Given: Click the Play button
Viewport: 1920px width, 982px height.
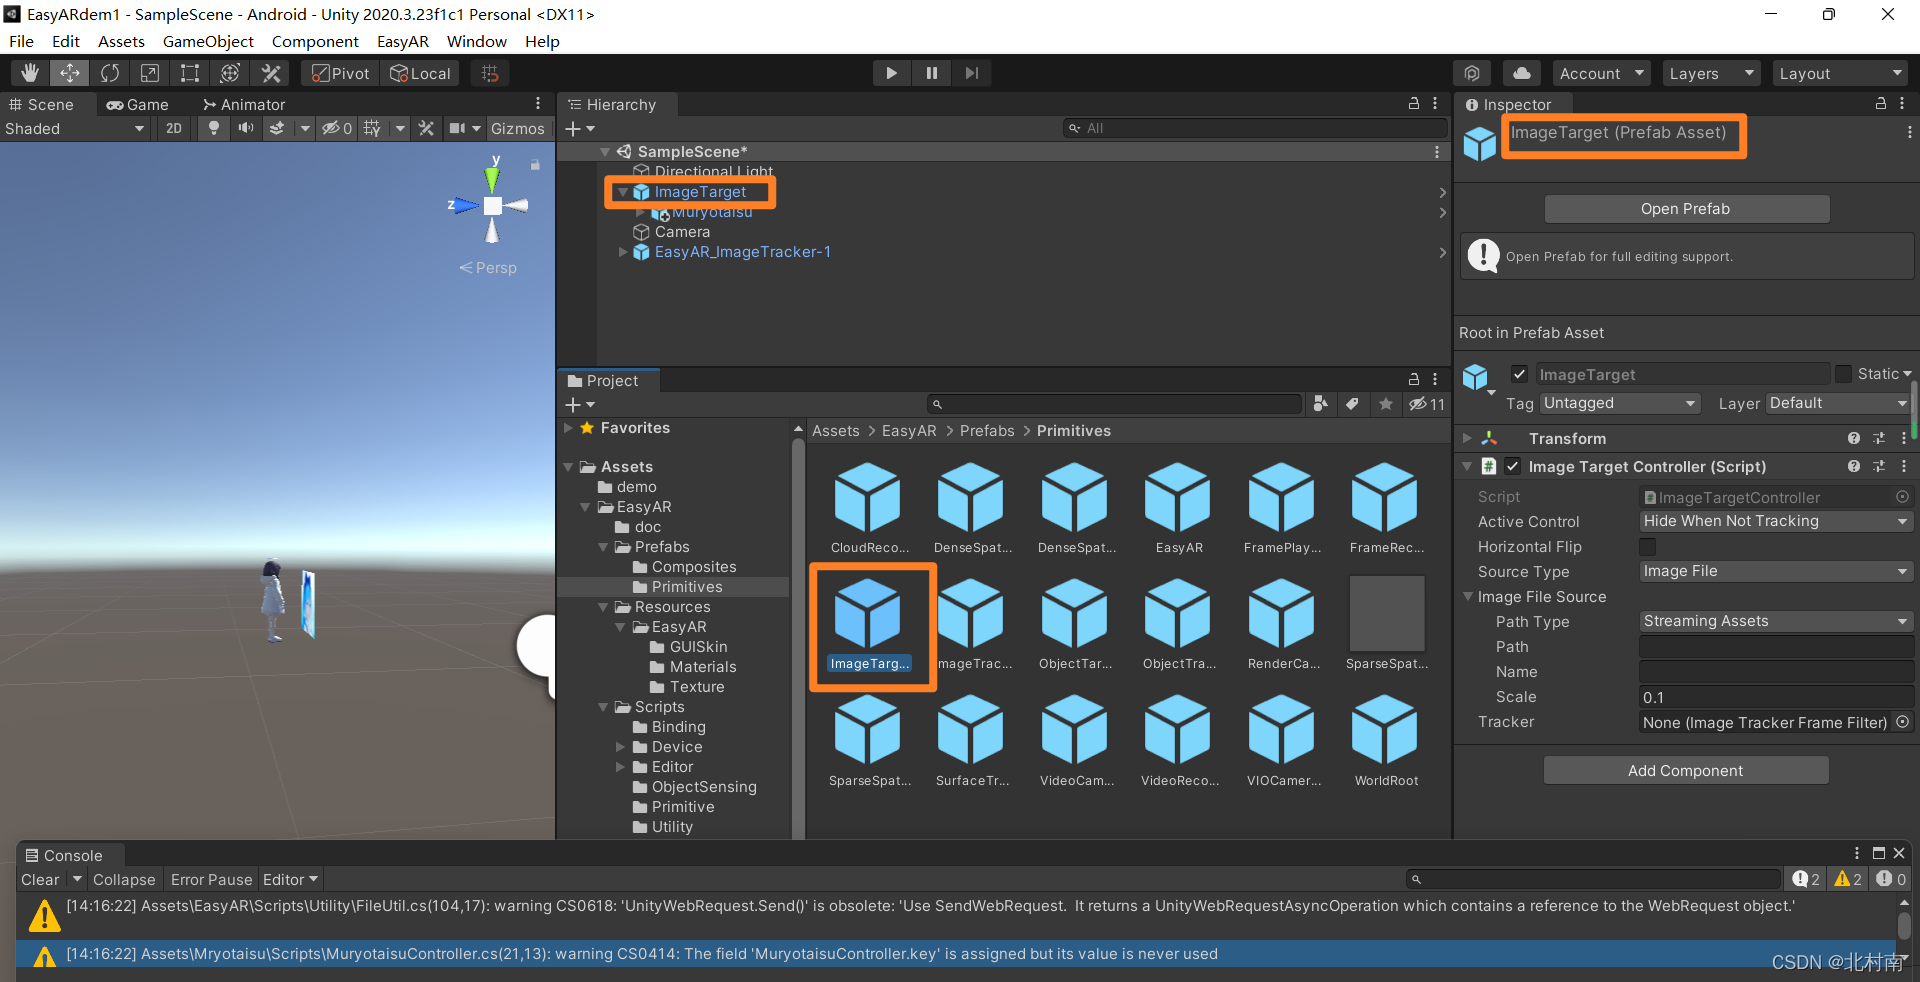Looking at the screenshot, I should (x=891, y=73).
